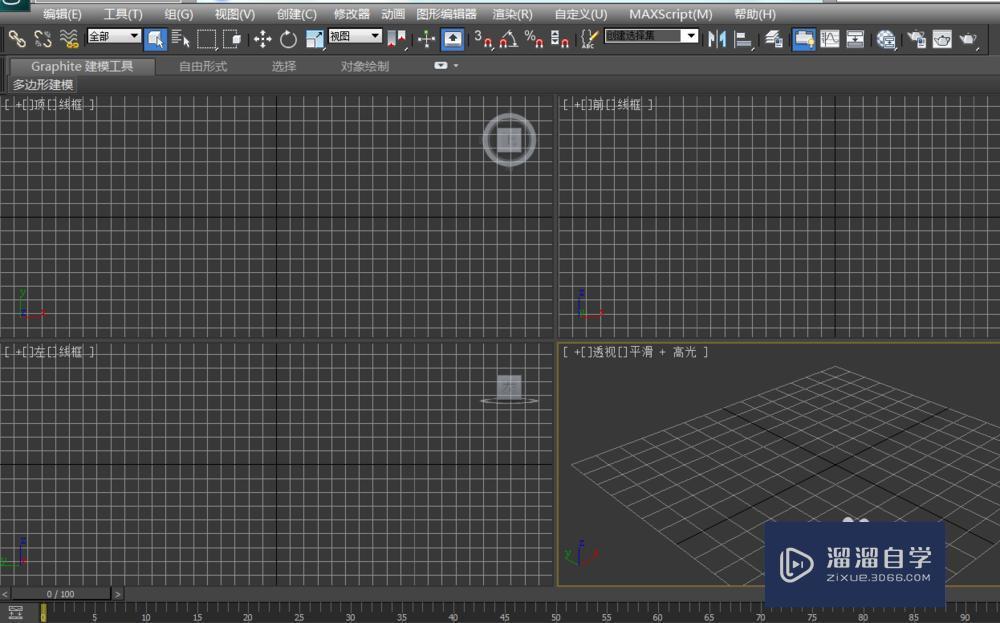Switch to the 自由形式 ribbon tab
1000x623 pixels.
point(202,66)
